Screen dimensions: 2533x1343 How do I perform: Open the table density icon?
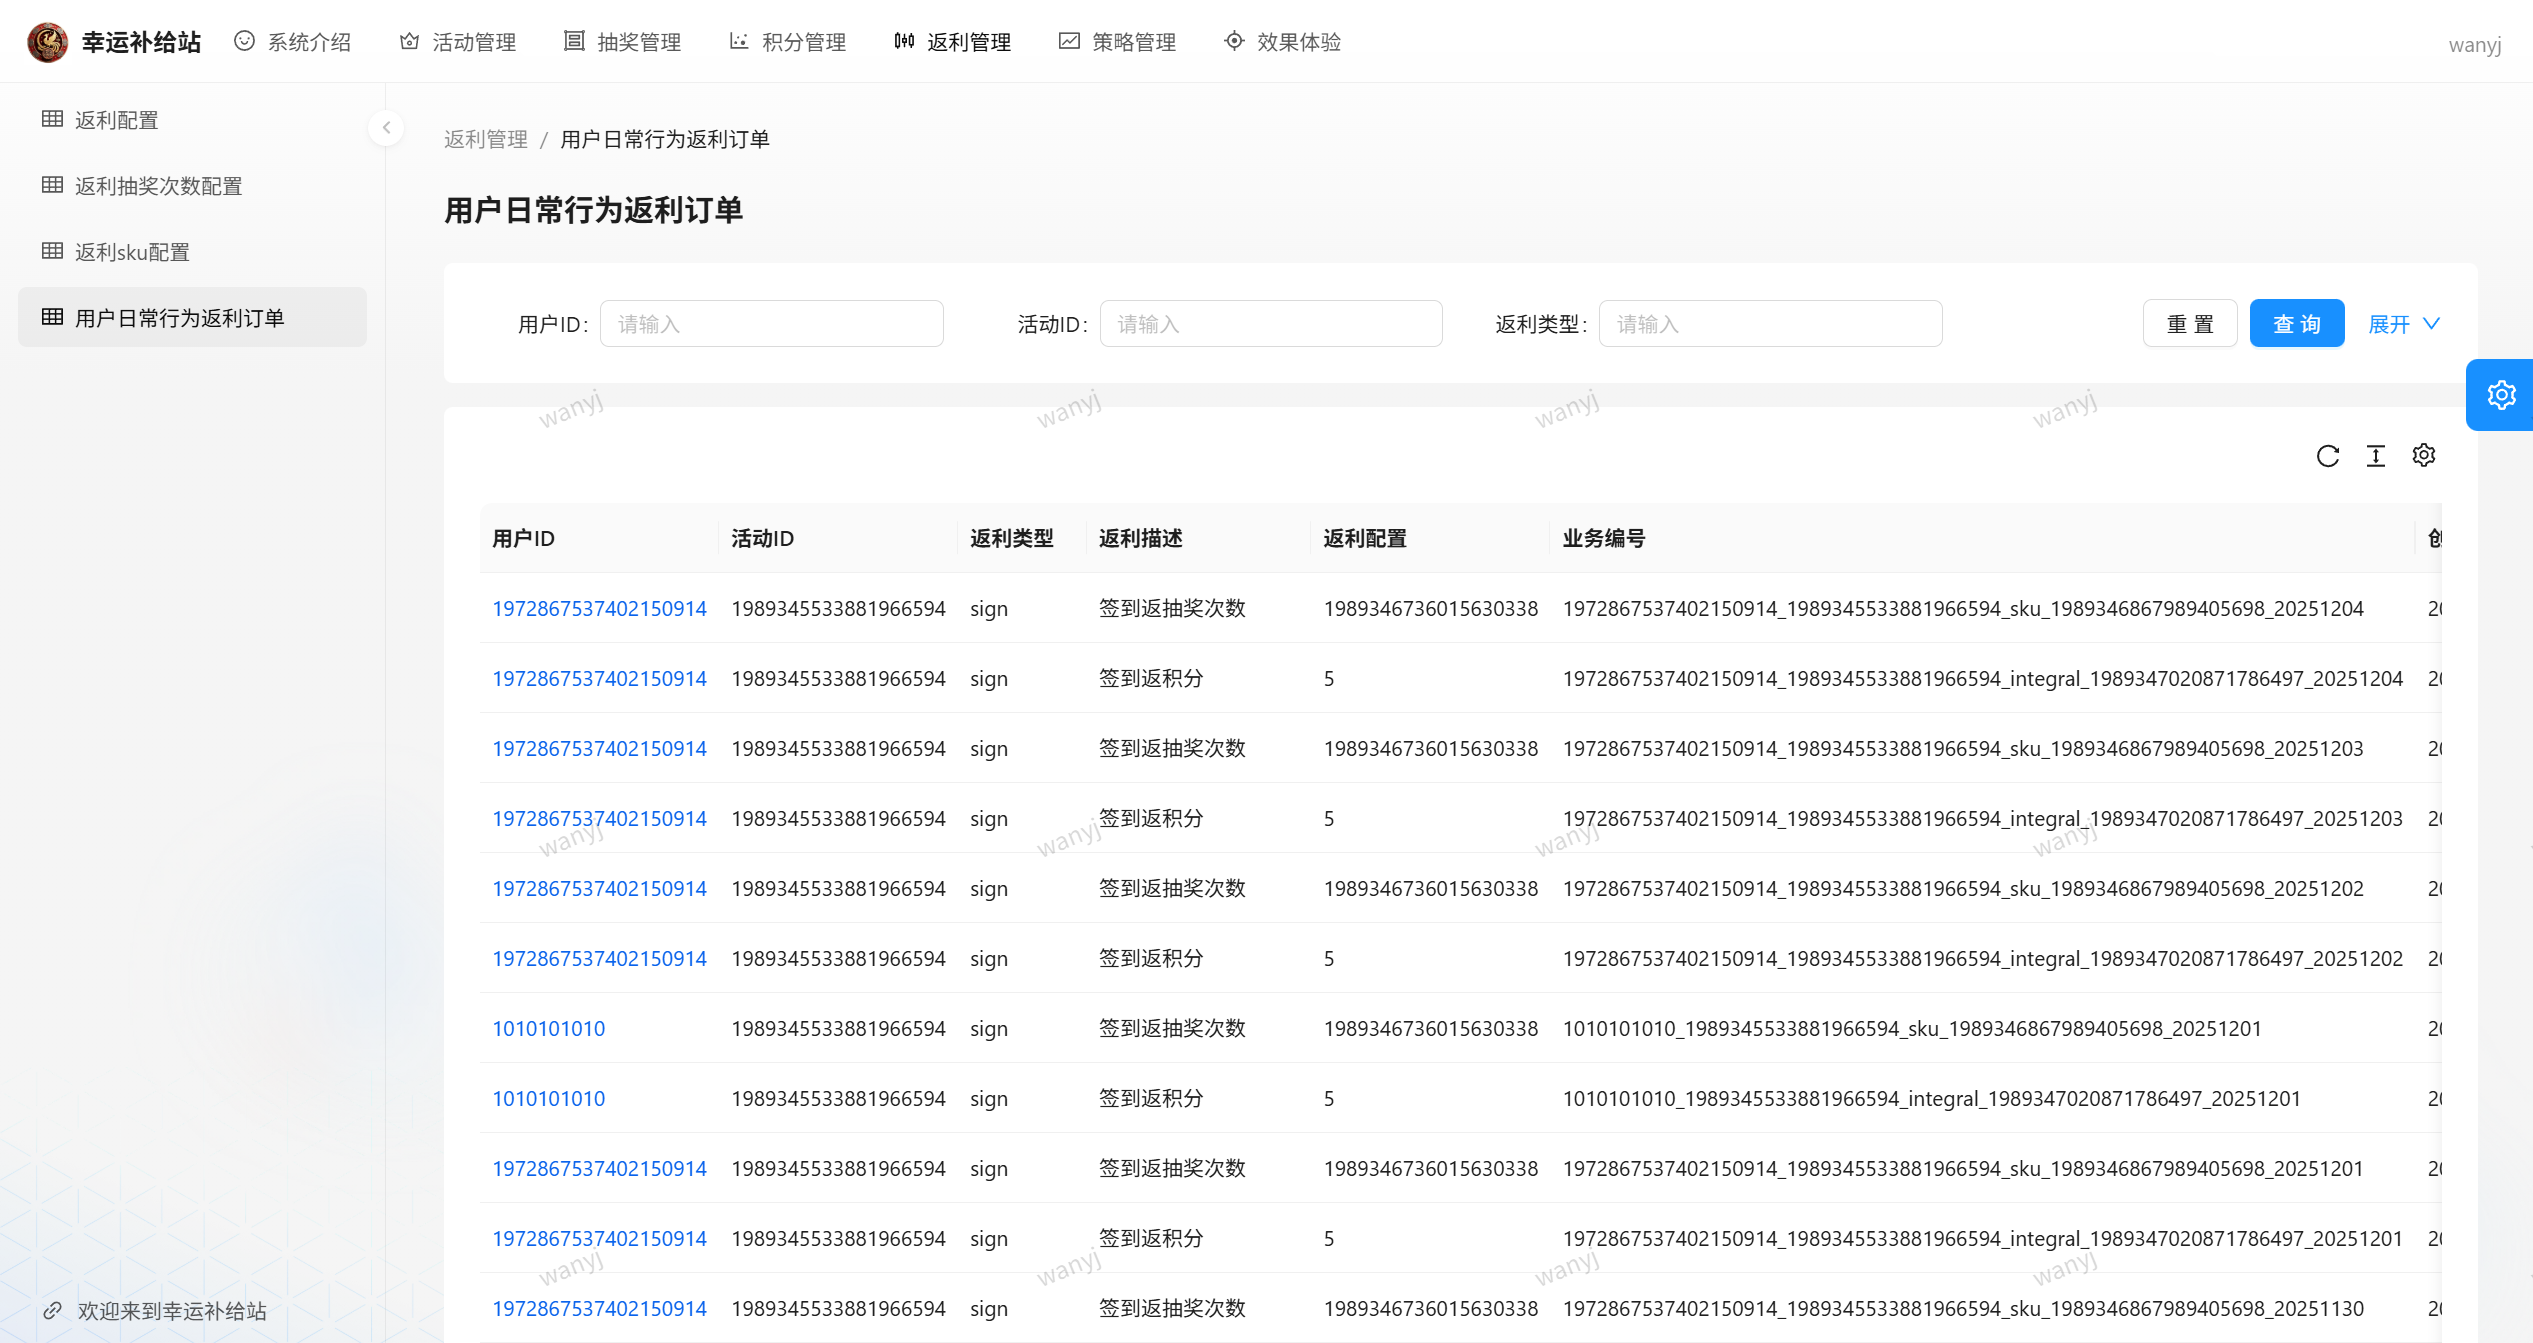pos(2375,456)
